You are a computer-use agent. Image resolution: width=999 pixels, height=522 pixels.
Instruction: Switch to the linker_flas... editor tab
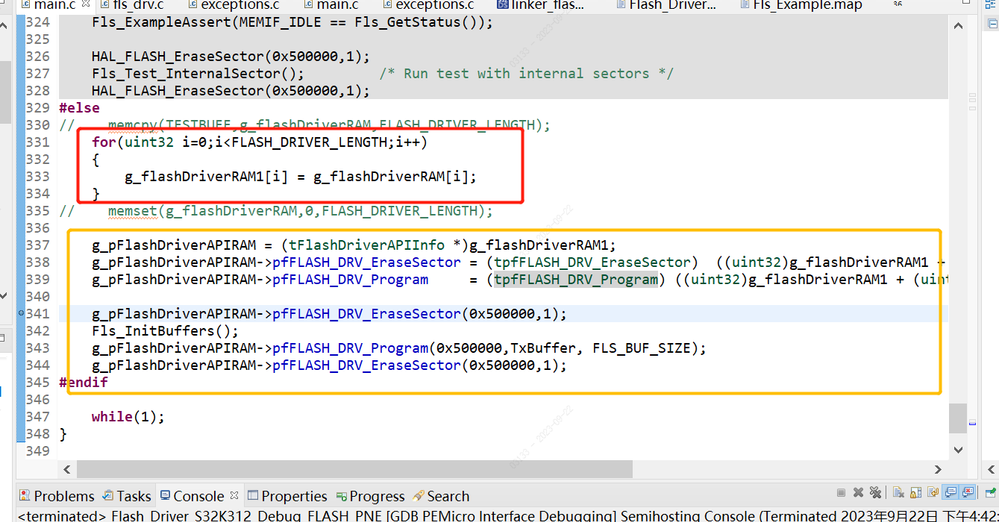(x=540, y=5)
